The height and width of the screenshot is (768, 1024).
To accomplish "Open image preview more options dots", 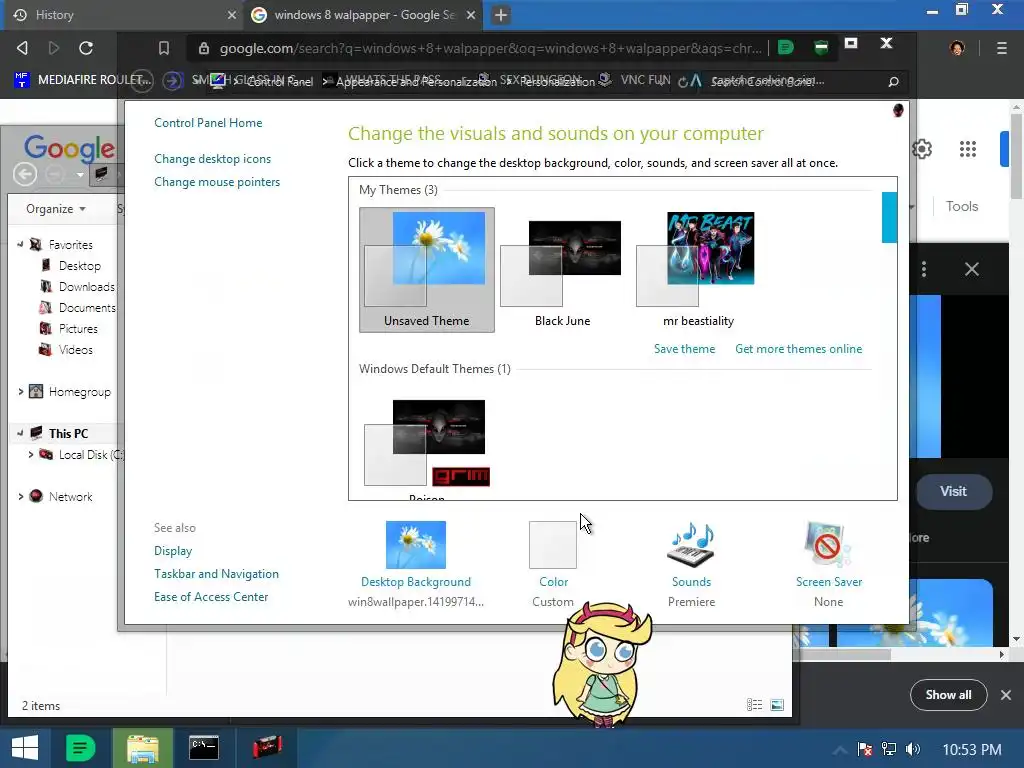I will click(923, 269).
